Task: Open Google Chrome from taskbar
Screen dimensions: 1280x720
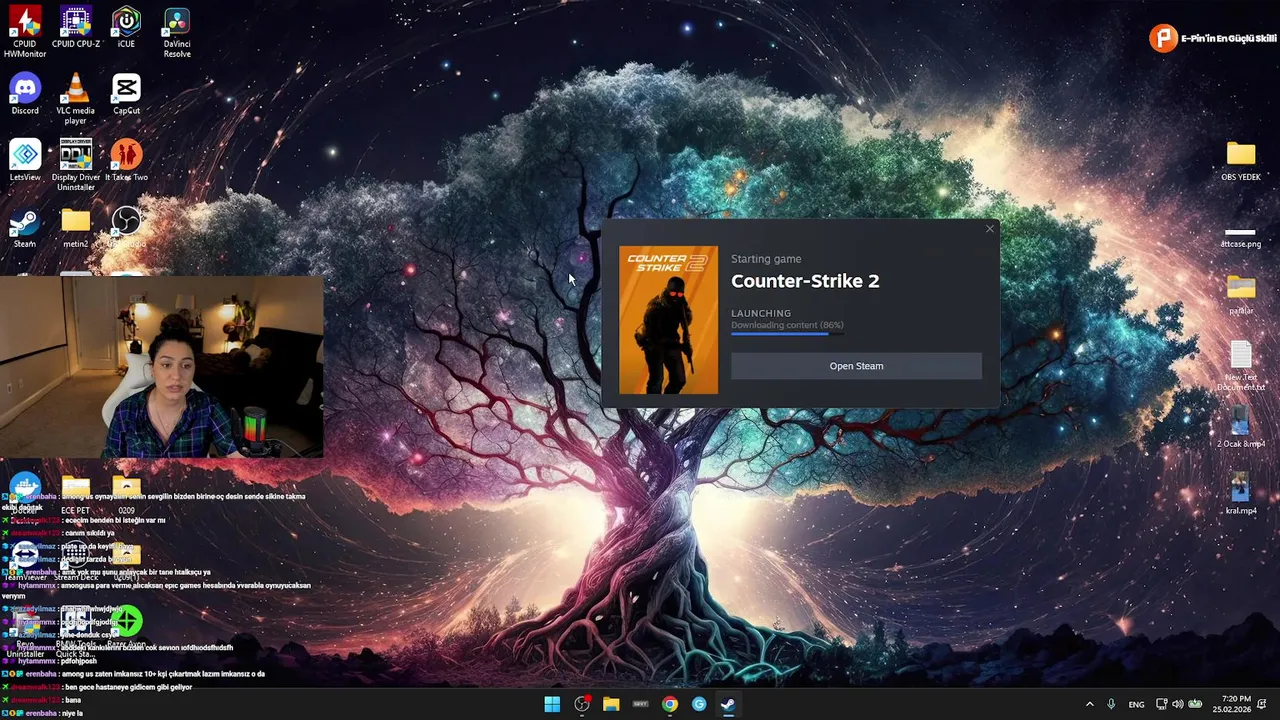Action: click(x=669, y=704)
